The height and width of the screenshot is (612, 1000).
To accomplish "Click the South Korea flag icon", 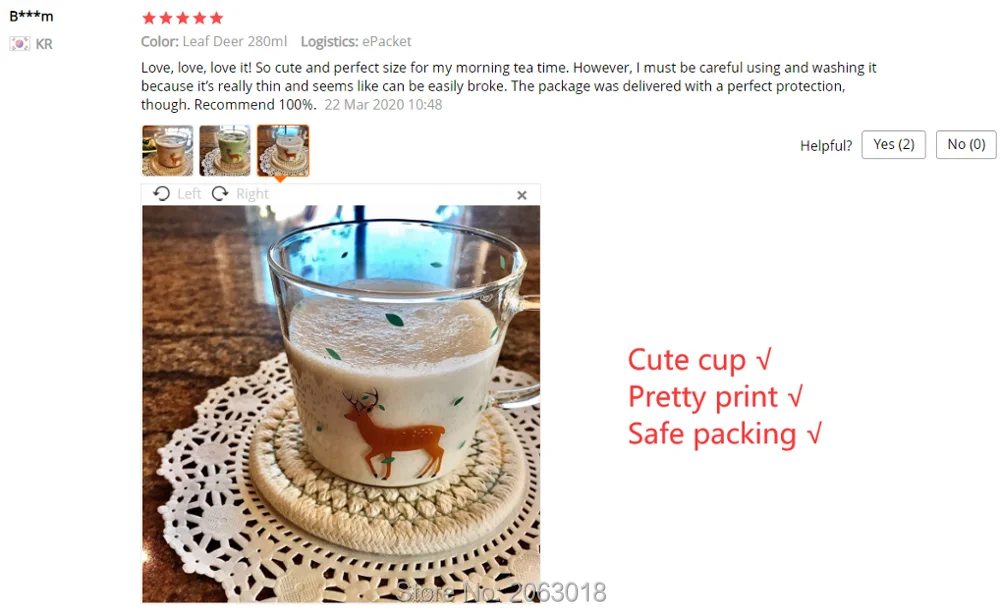I will (19, 44).
